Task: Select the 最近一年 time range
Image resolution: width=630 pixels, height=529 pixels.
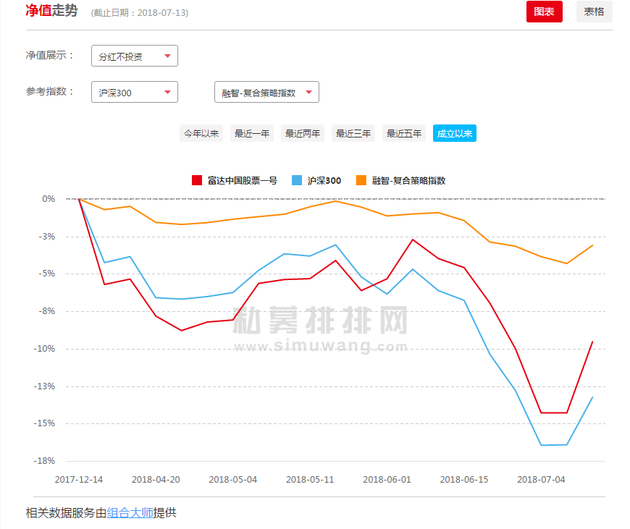Action: 252,133
